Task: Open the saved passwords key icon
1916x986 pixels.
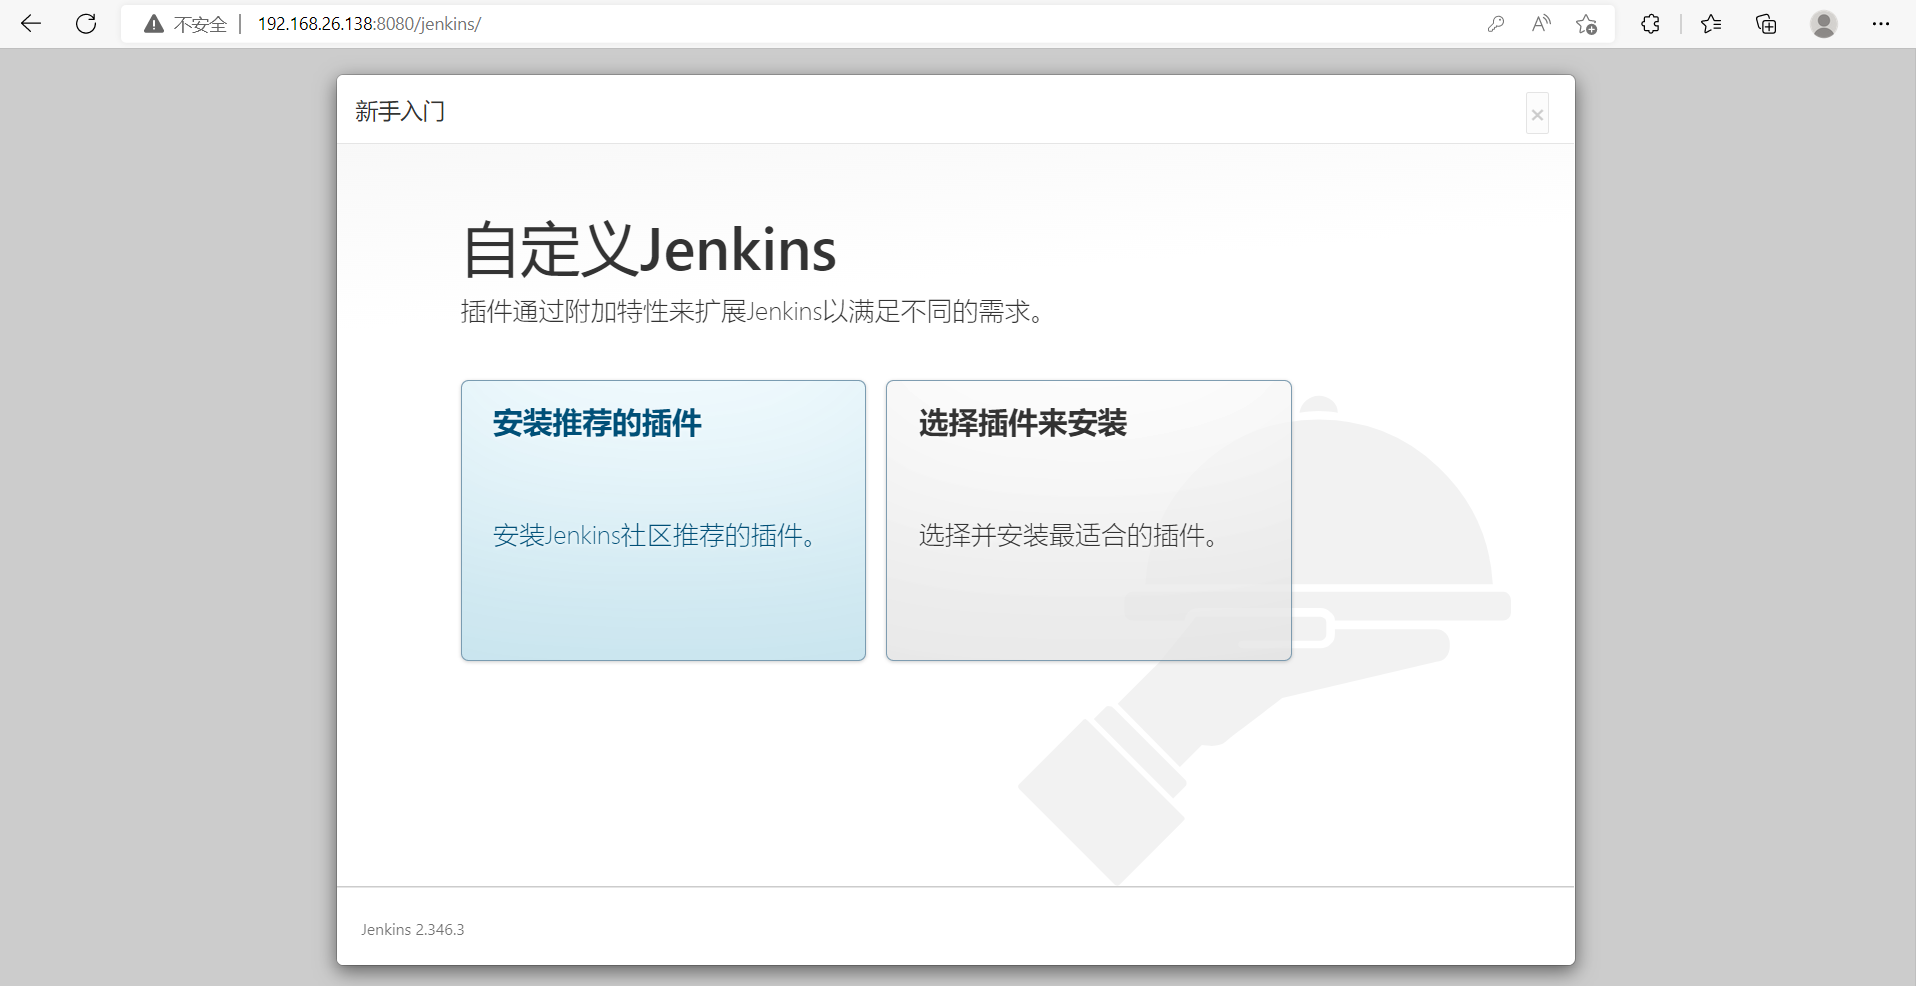Action: [x=1496, y=24]
